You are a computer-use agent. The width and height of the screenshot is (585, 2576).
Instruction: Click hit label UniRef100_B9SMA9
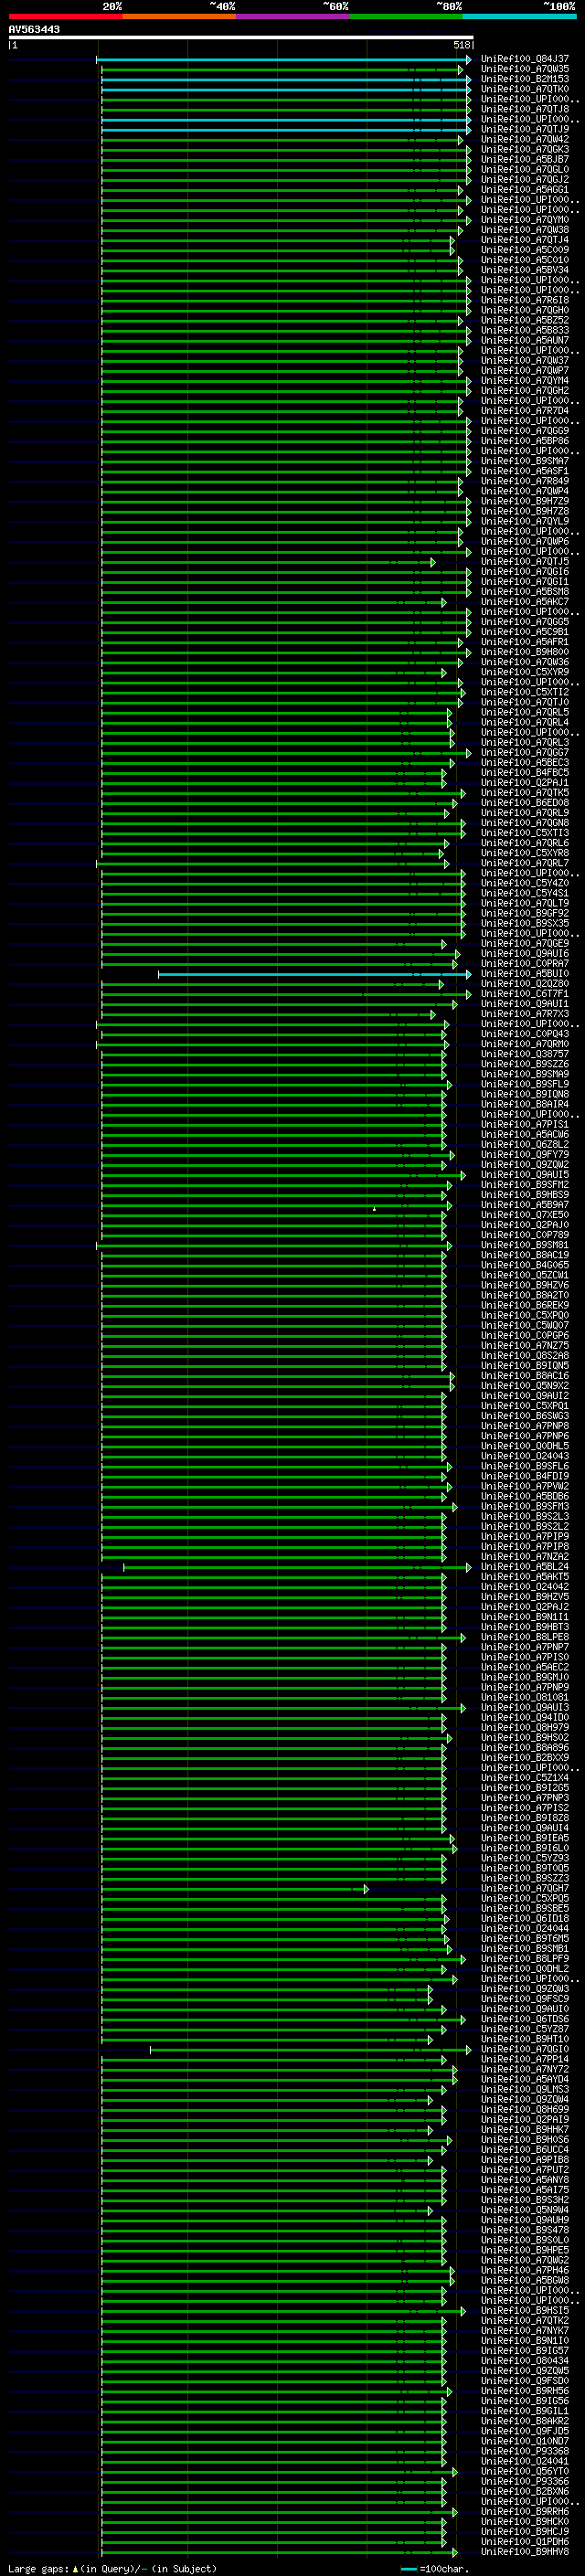(525, 1074)
